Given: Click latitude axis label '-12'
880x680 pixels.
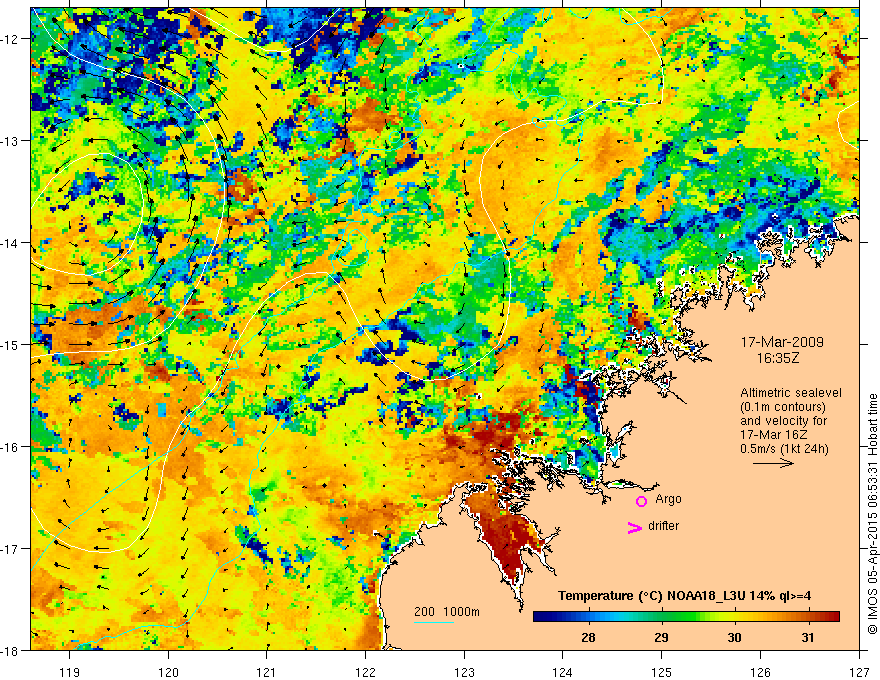Looking at the screenshot, I should (10, 39).
